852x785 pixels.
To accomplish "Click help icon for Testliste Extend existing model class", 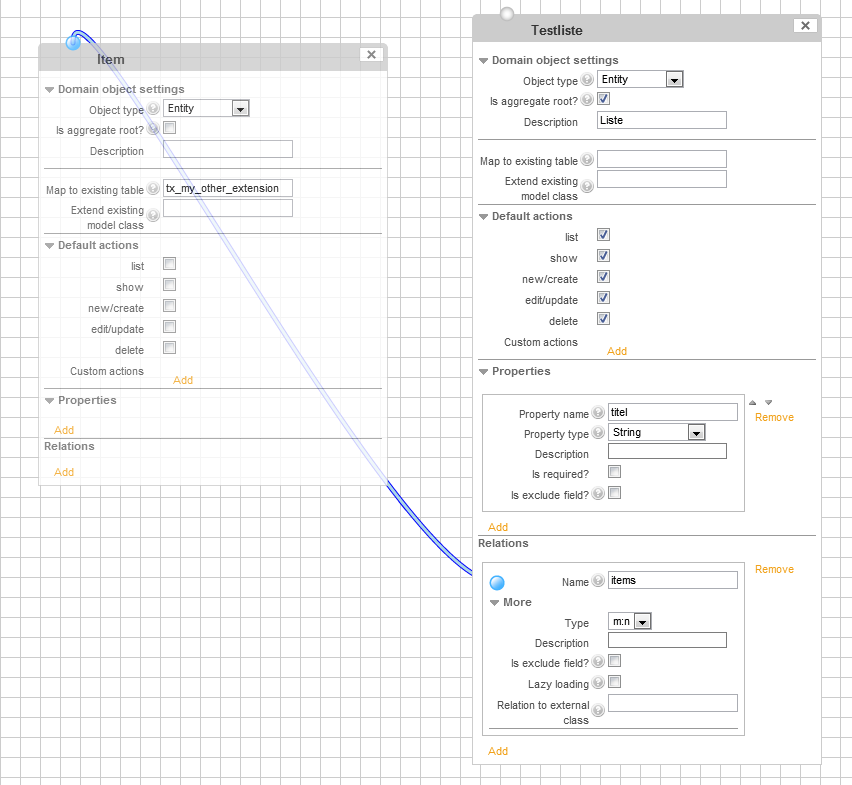I will 587,187.
